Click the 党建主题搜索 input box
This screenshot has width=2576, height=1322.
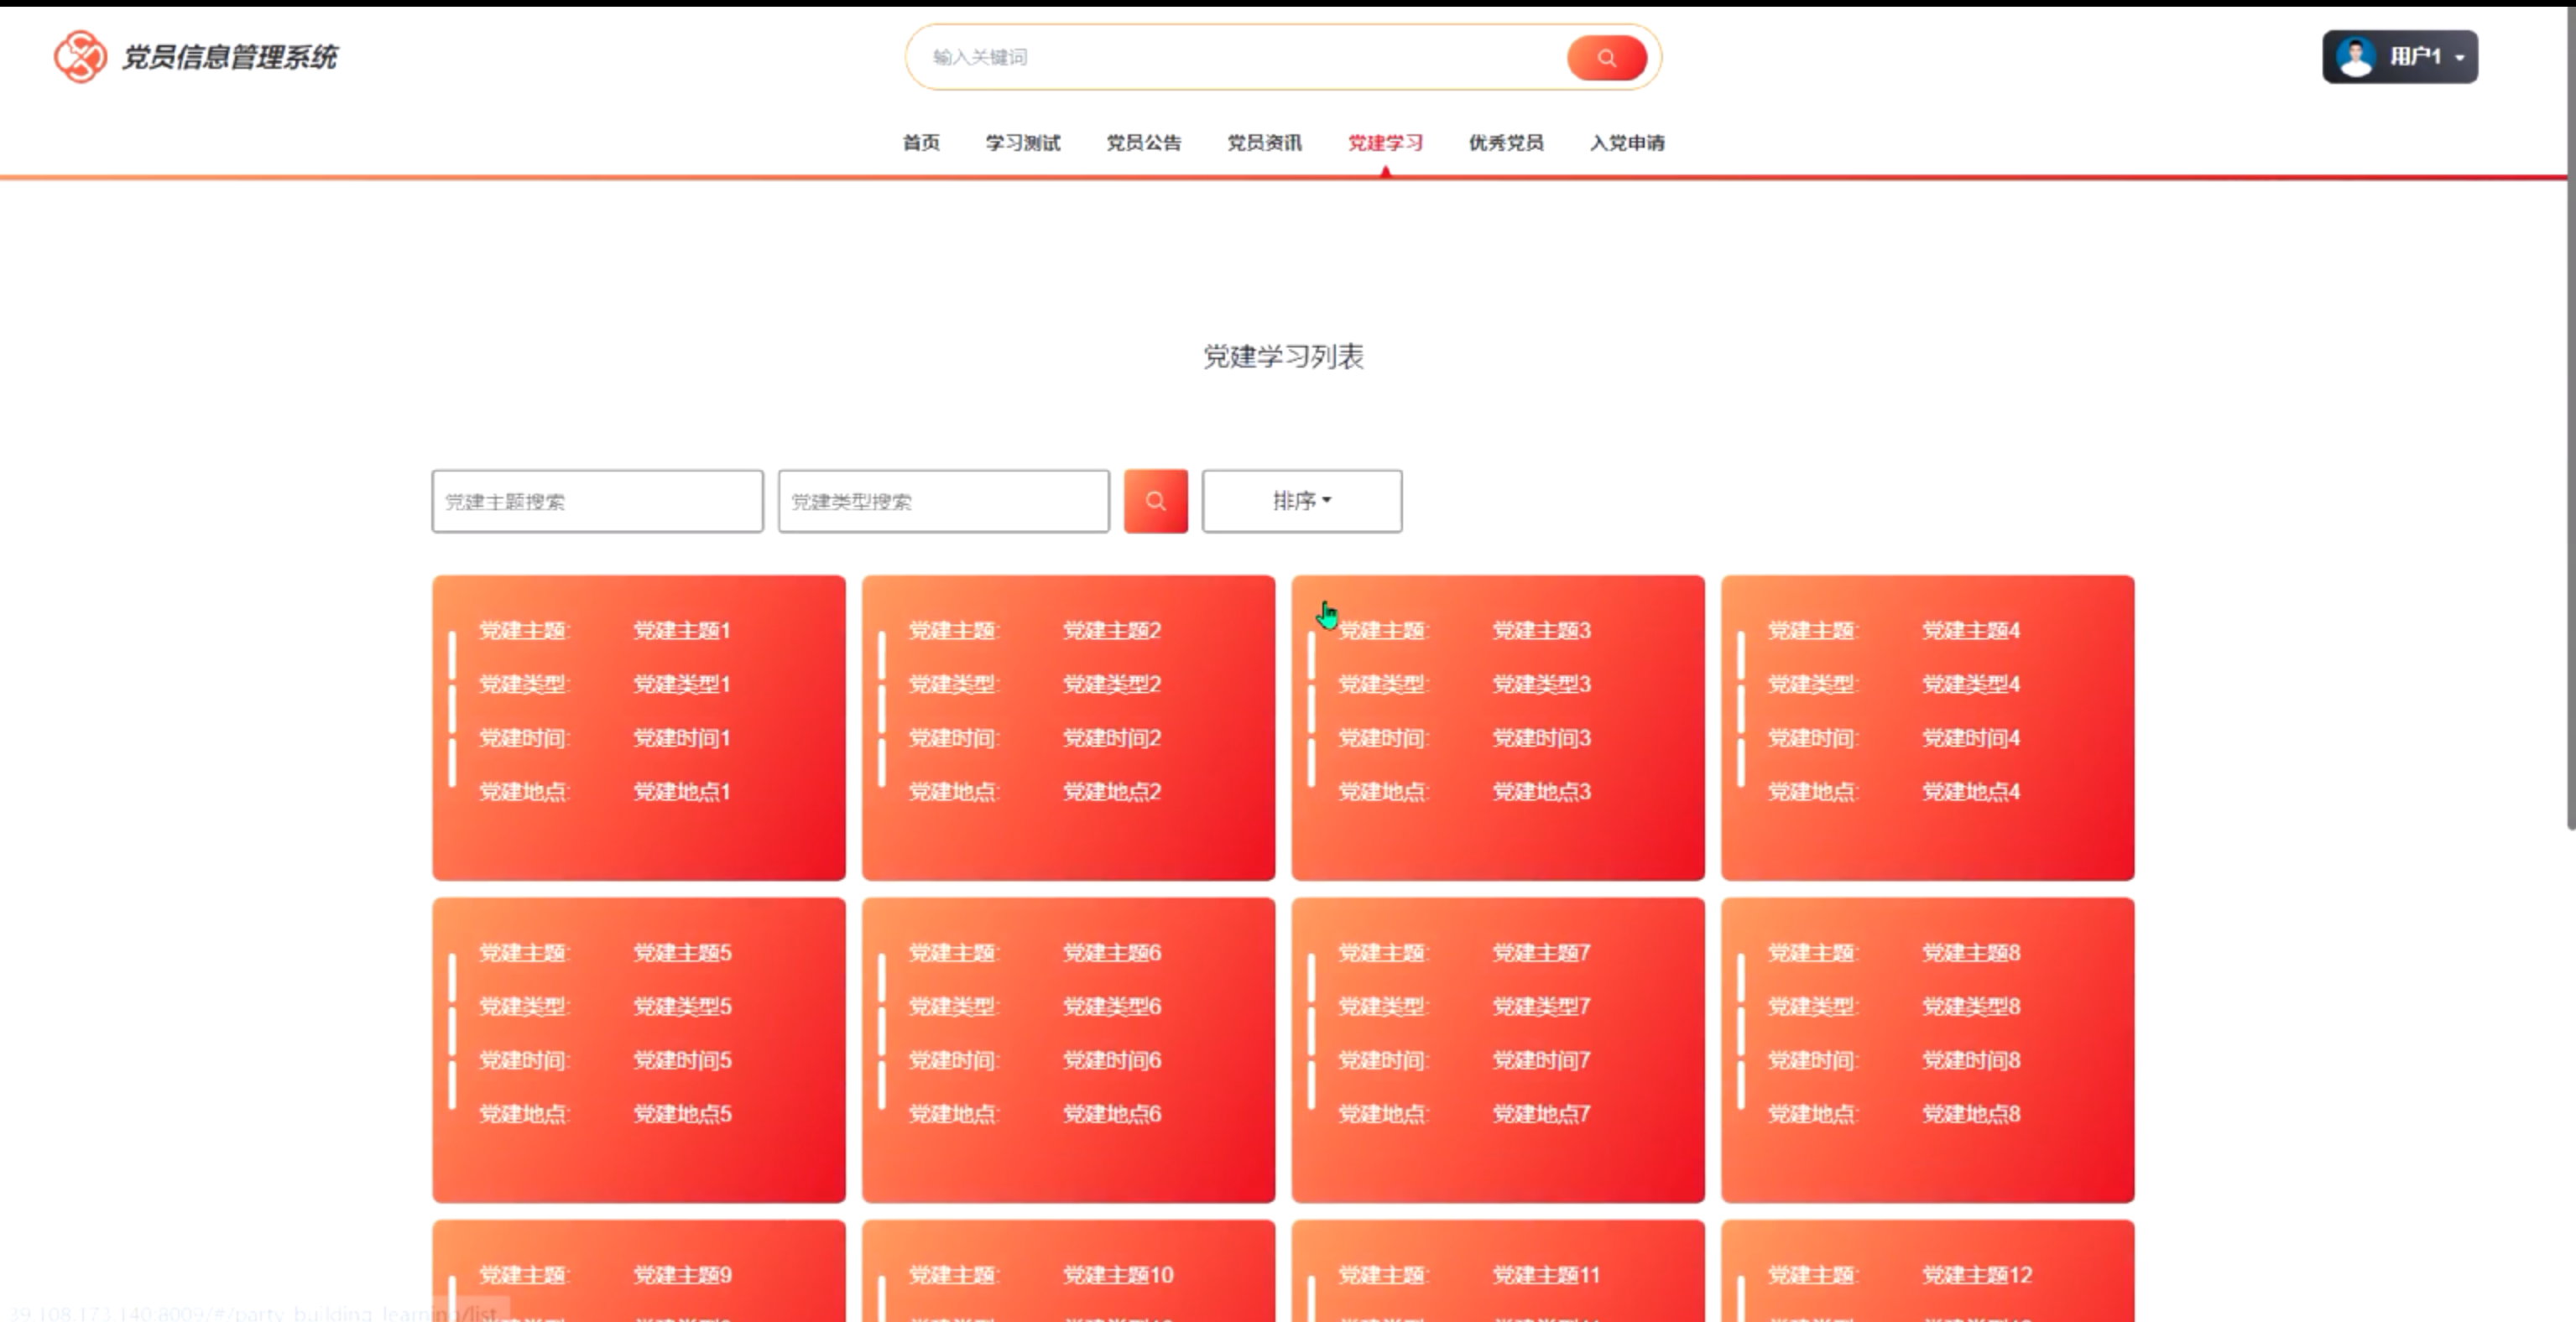(x=597, y=501)
